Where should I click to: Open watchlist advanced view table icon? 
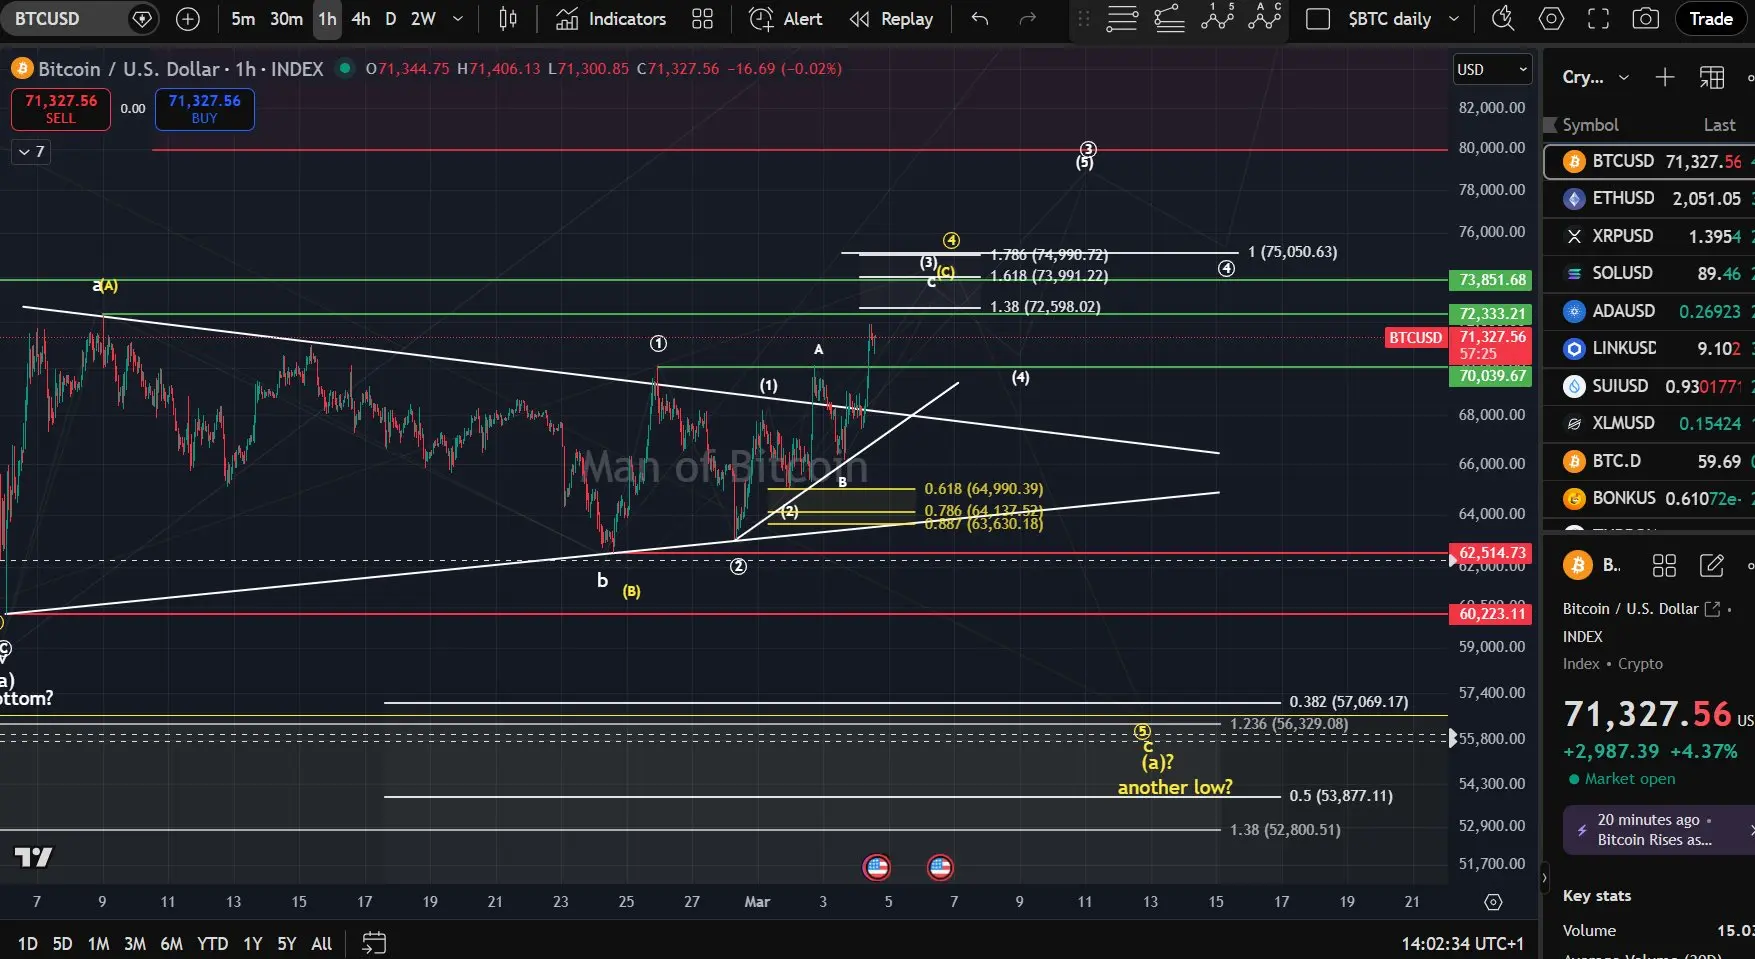pos(1711,77)
